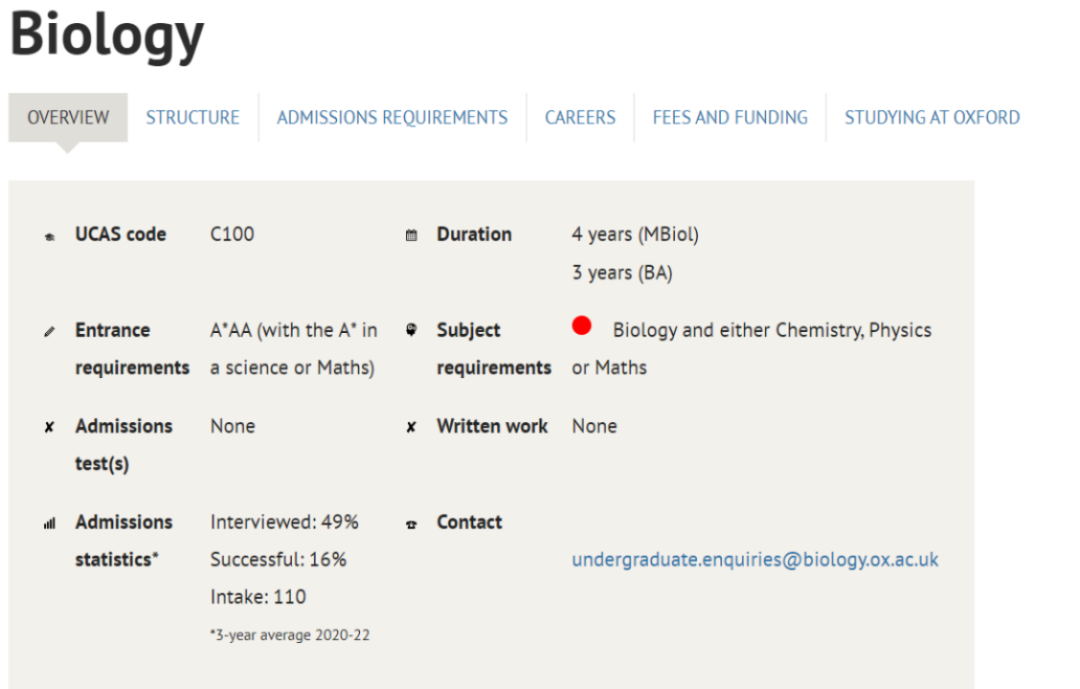The height and width of the screenshot is (689, 1080).
Task: Click the calendar icon next to Duration
Action: pos(411,236)
